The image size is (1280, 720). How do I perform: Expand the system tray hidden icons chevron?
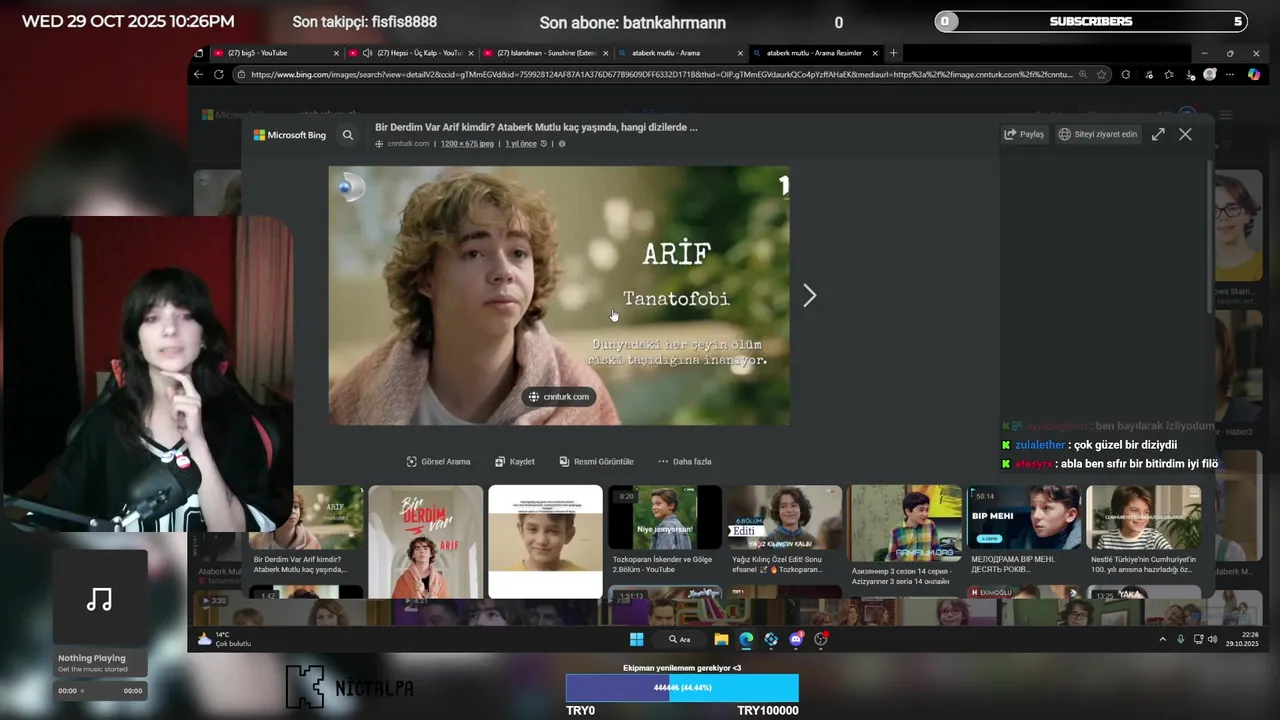(1162, 639)
